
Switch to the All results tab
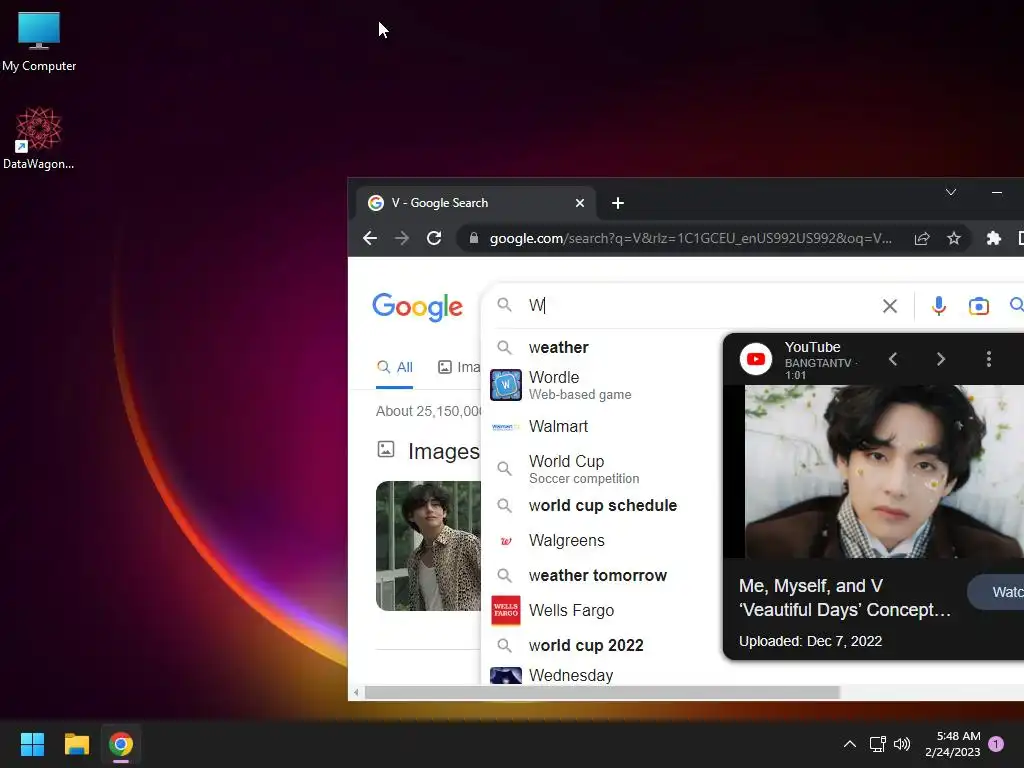394,367
